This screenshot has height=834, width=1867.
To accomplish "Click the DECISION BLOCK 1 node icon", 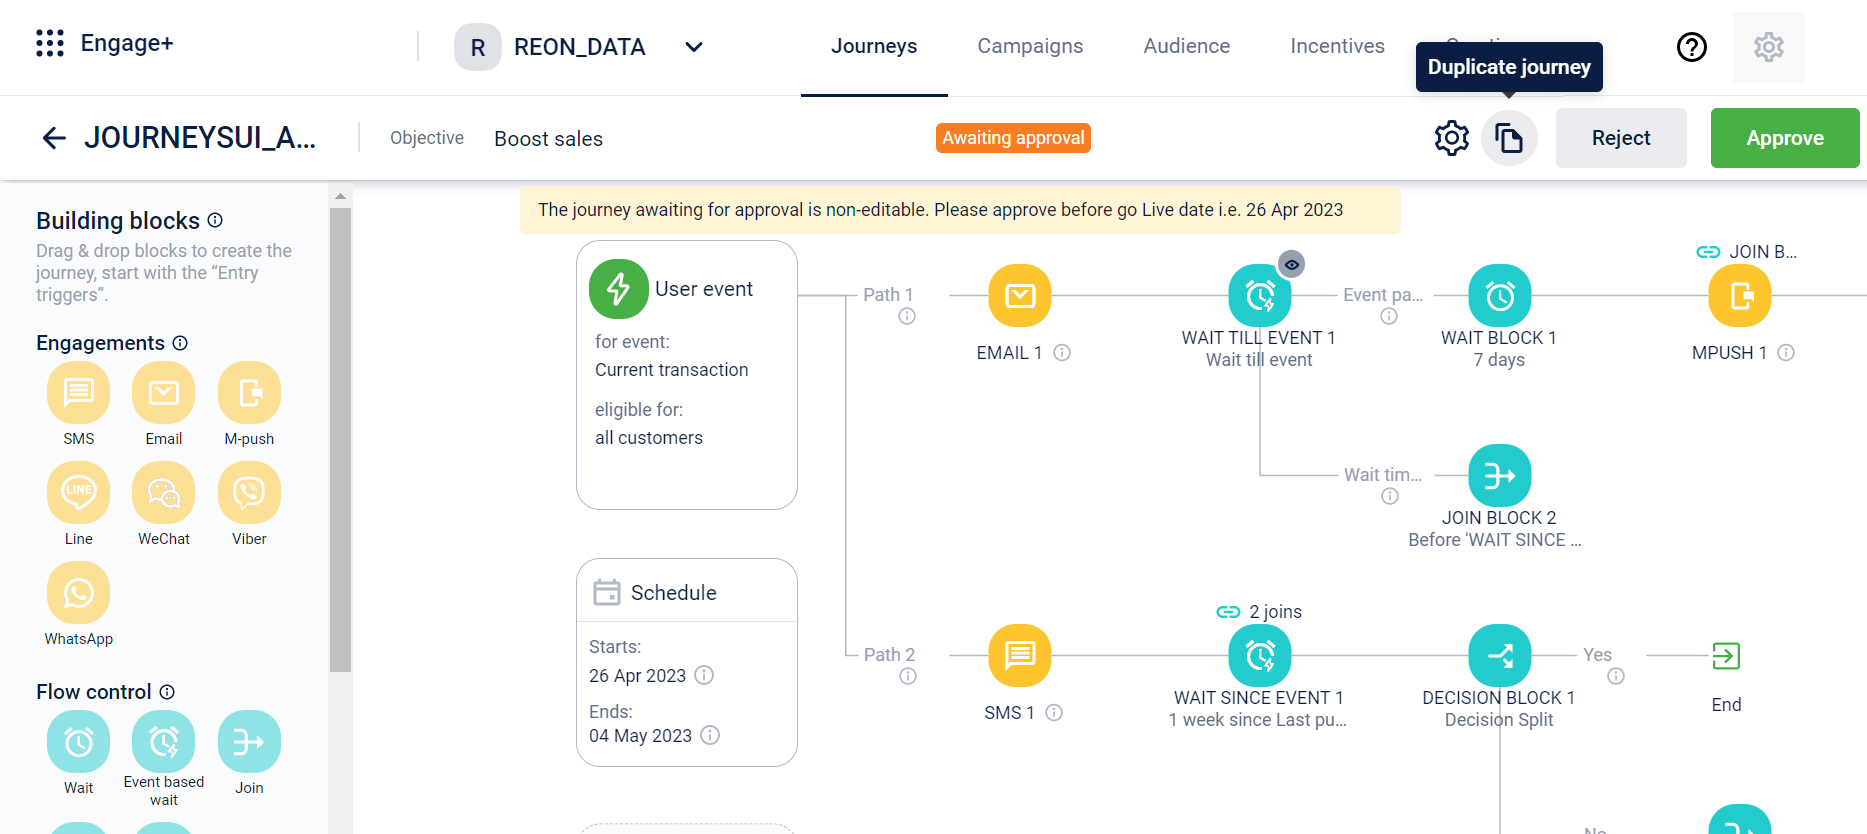I will [1499, 656].
